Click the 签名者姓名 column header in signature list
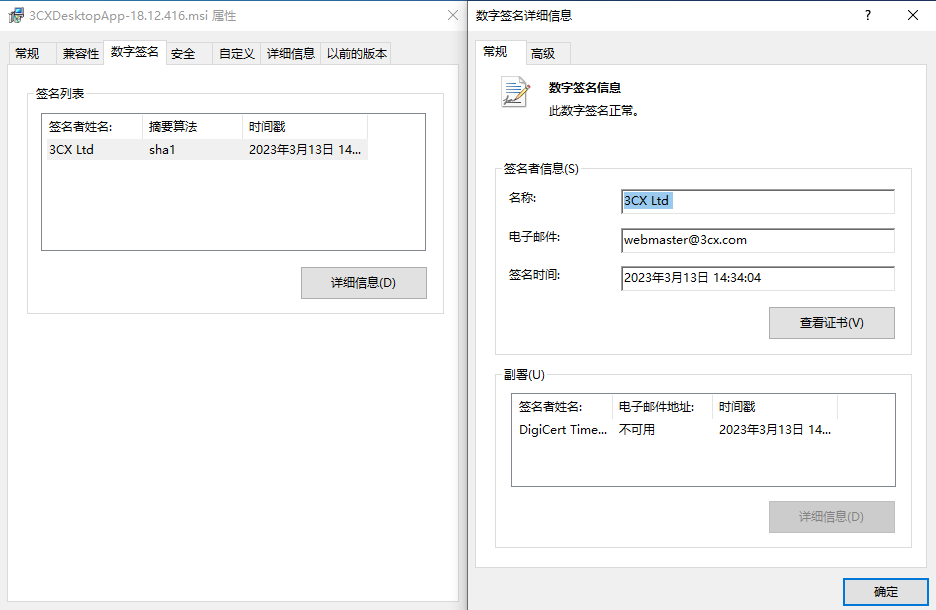 point(92,127)
